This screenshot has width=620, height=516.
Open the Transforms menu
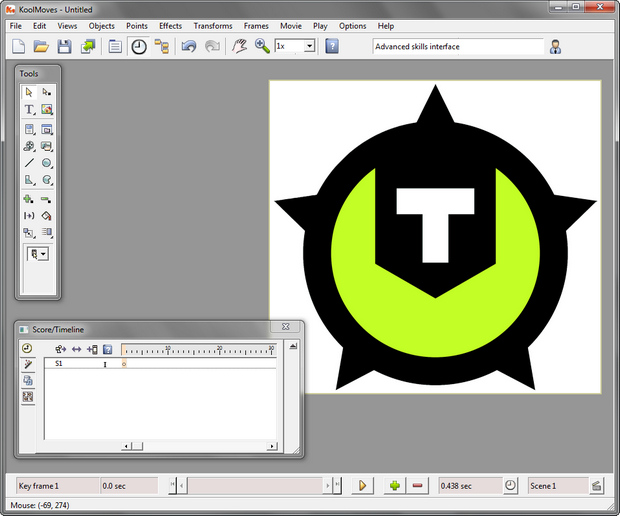pyautogui.click(x=213, y=26)
